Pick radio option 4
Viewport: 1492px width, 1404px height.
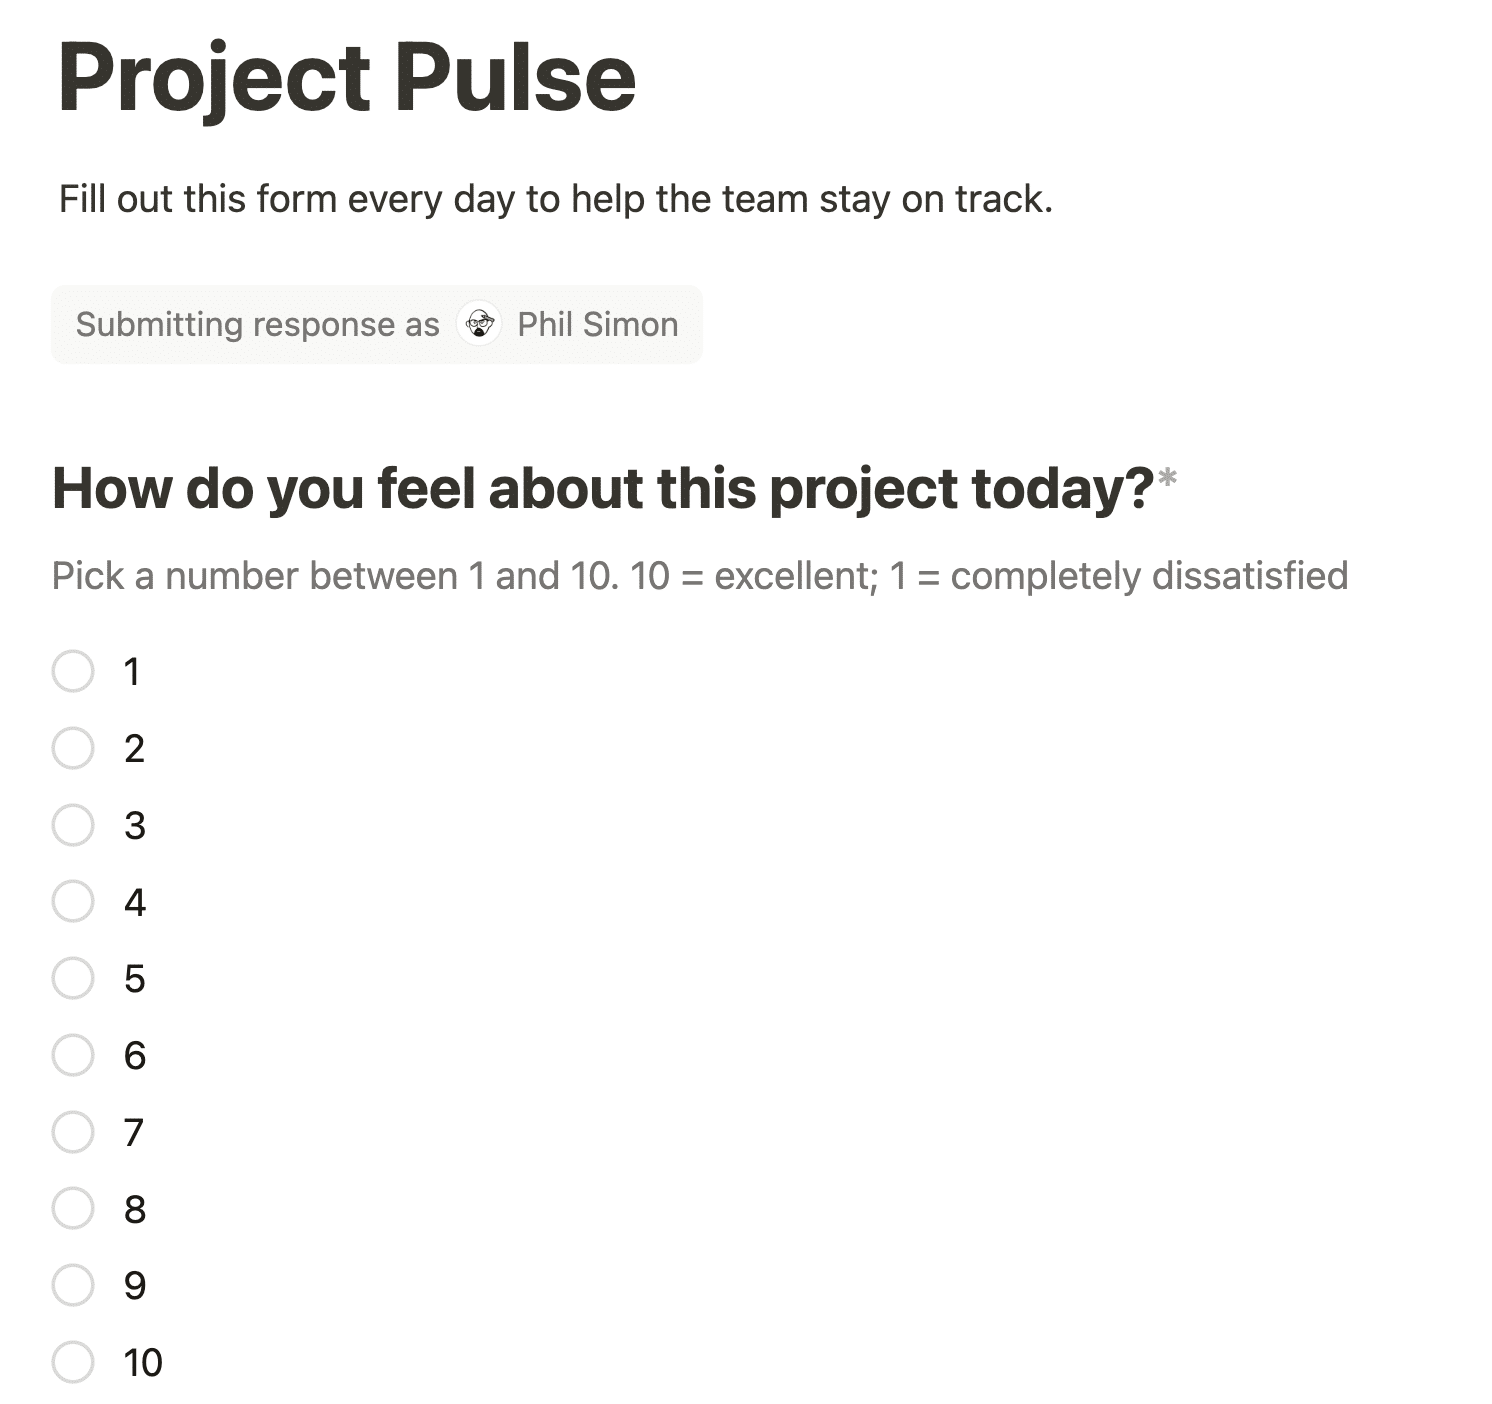click(x=73, y=901)
